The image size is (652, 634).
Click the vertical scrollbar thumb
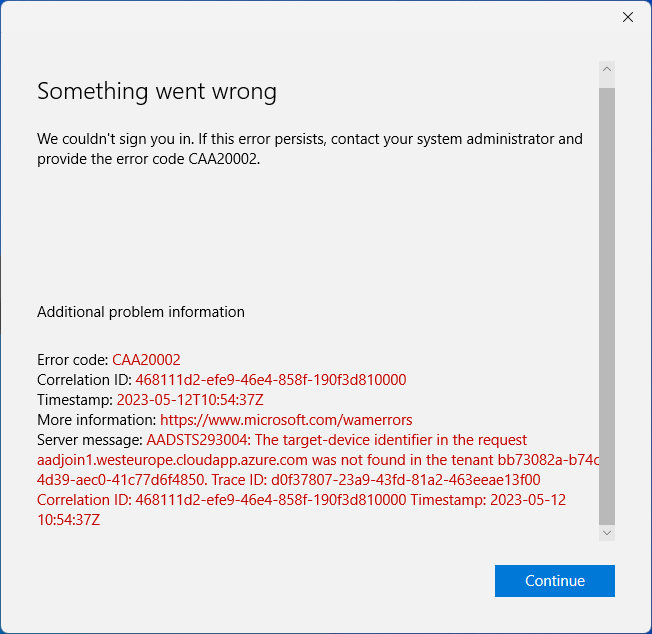[607, 300]
